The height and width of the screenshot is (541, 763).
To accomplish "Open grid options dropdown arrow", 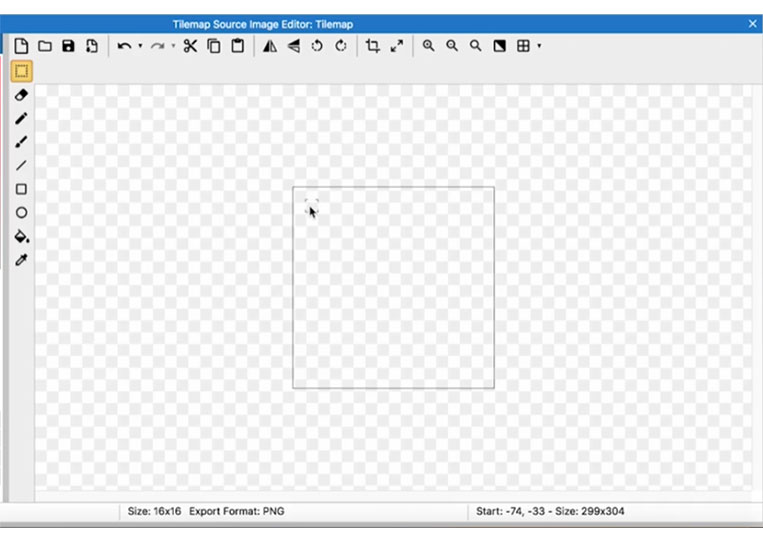I will click(539, 46).
